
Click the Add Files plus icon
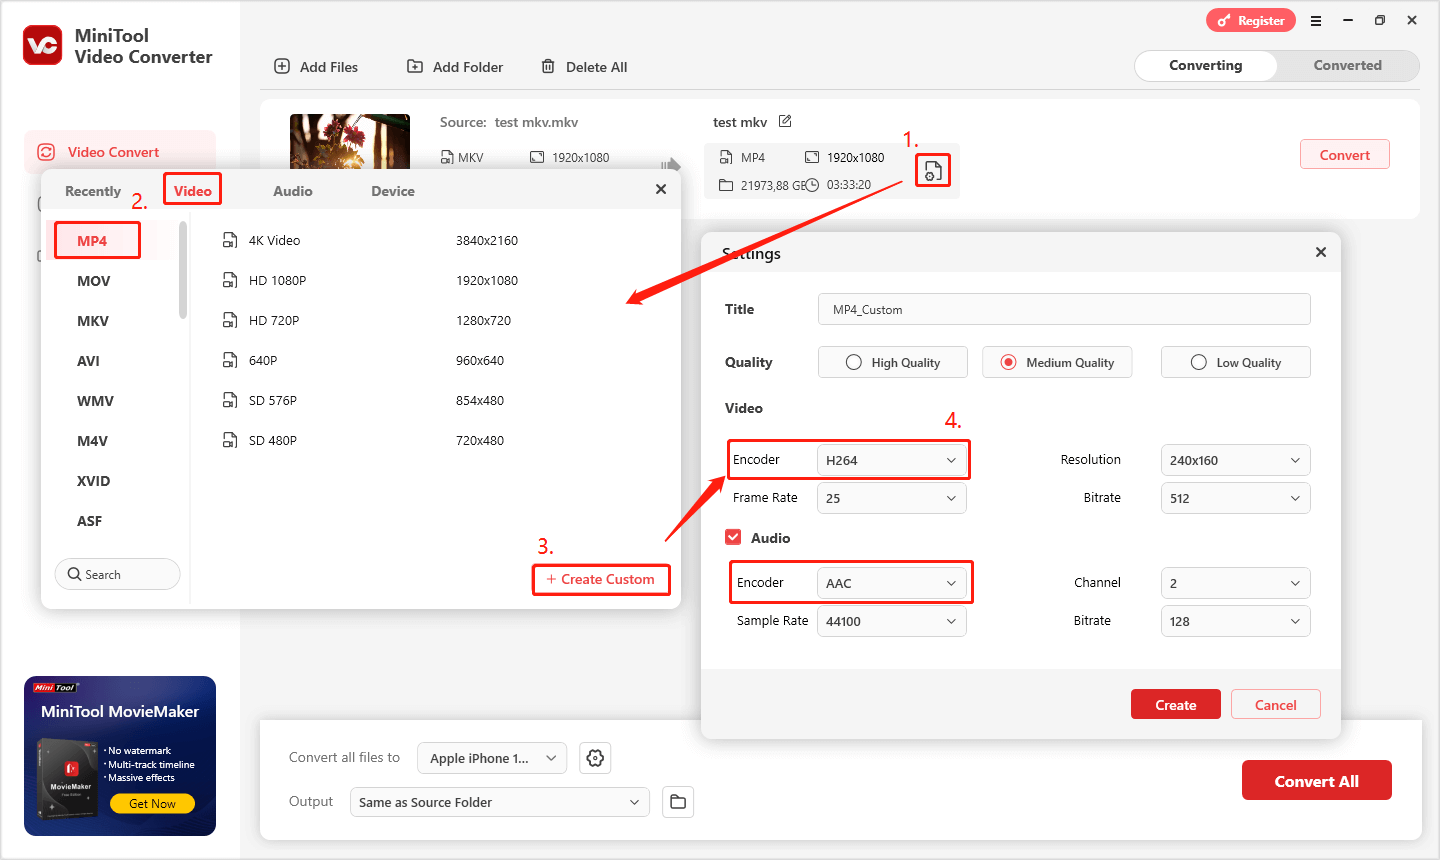pyautogui.click(x=282, y=66)
